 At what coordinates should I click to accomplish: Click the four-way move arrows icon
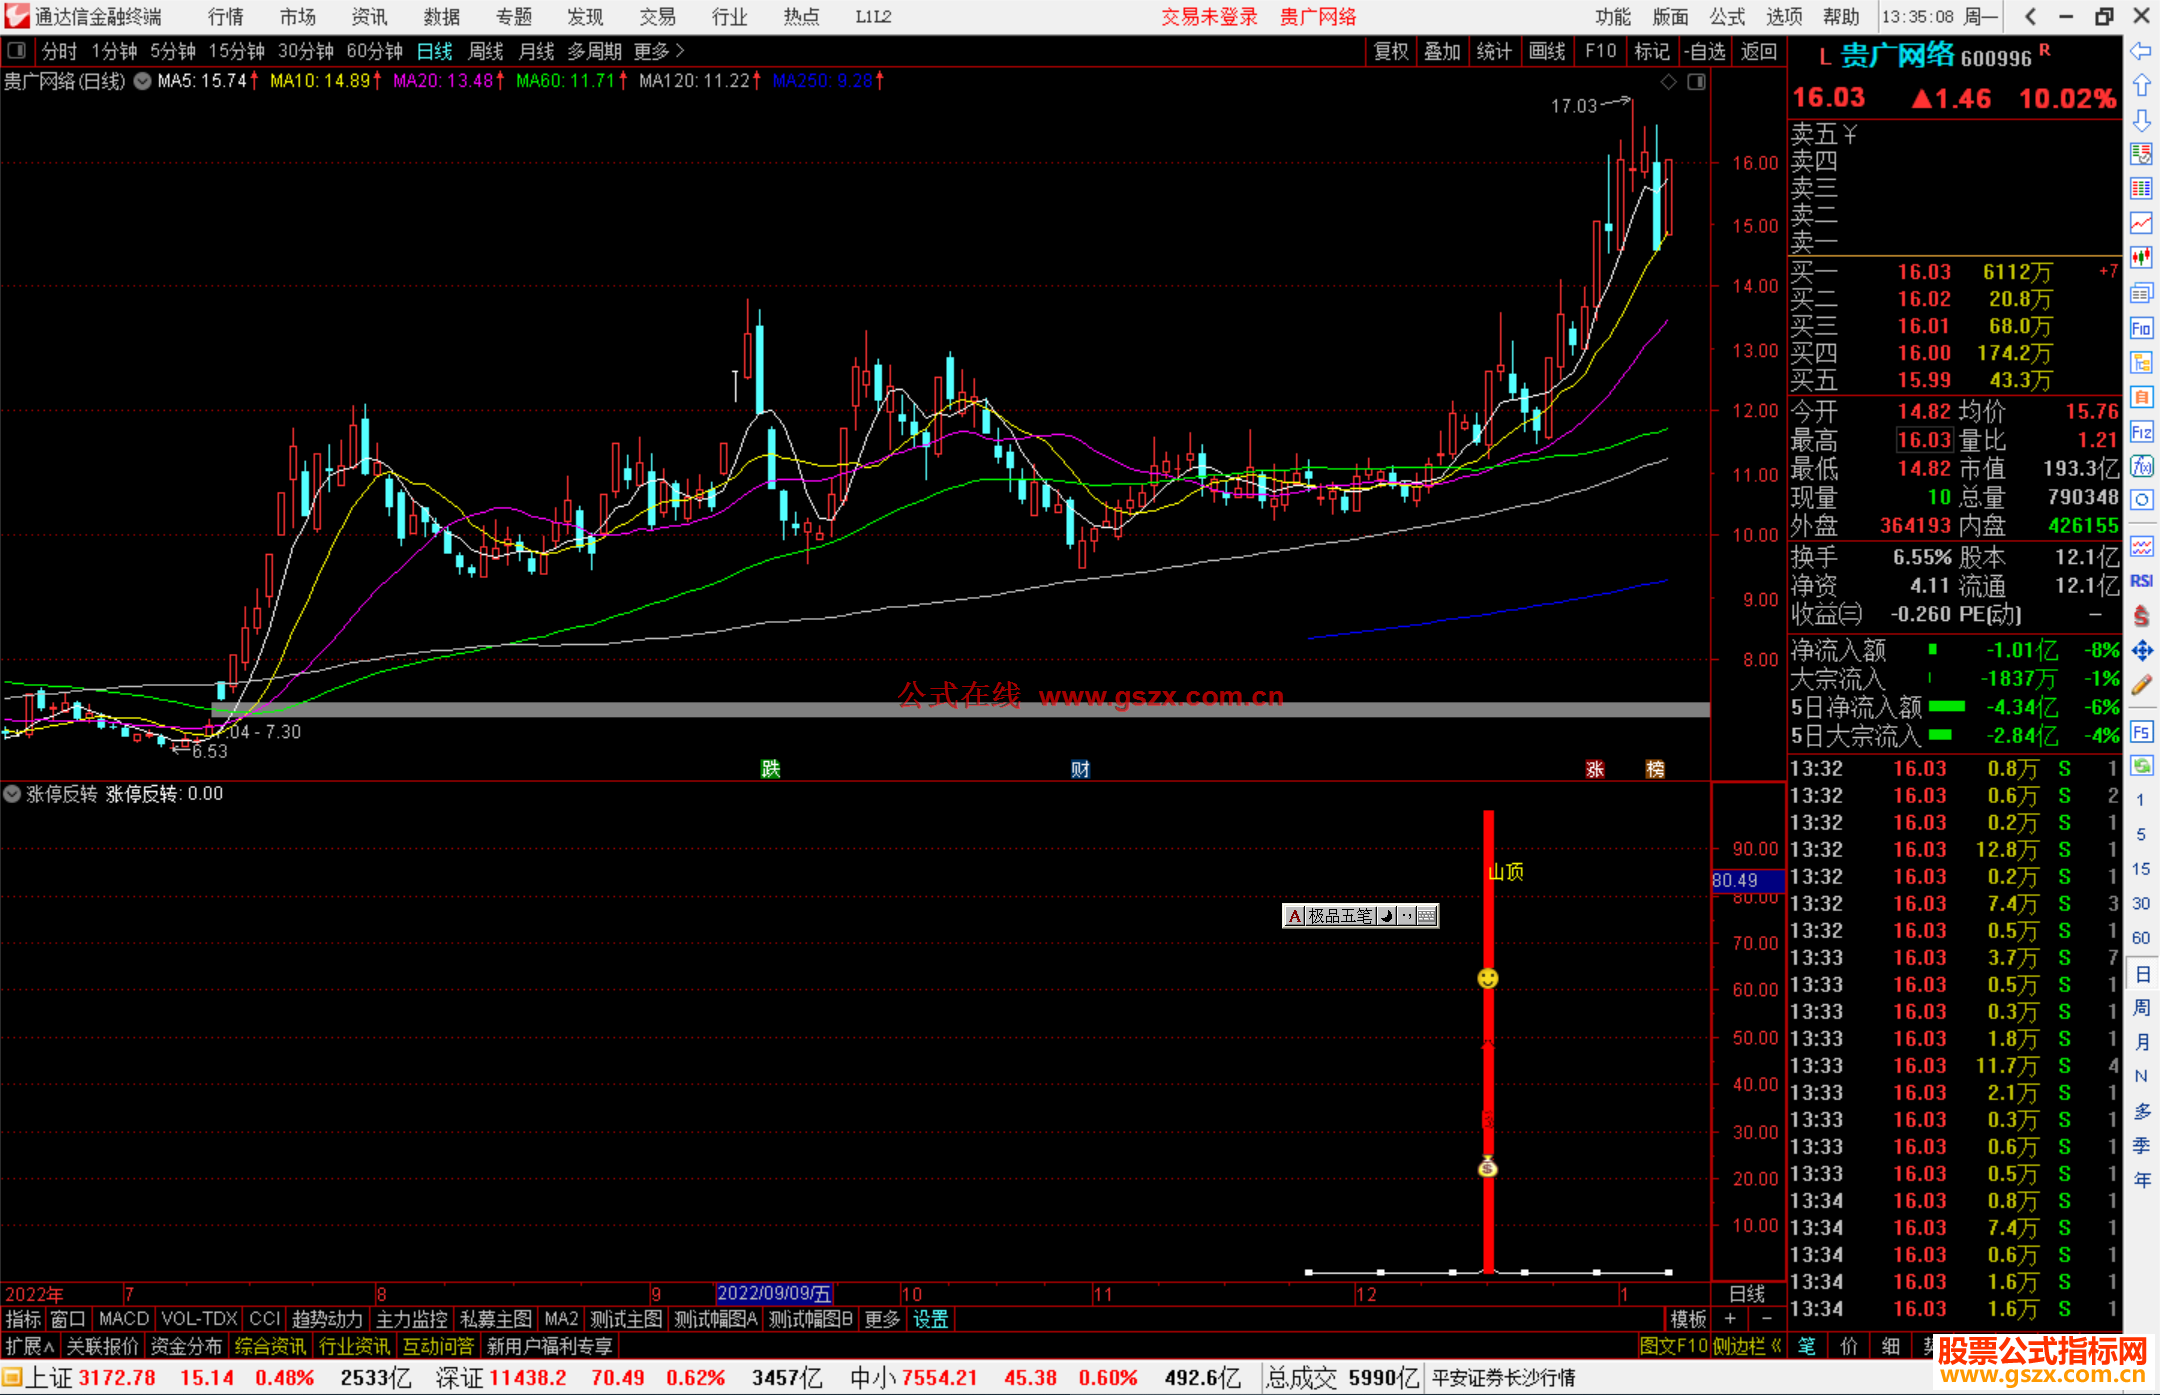(2141, 651)
